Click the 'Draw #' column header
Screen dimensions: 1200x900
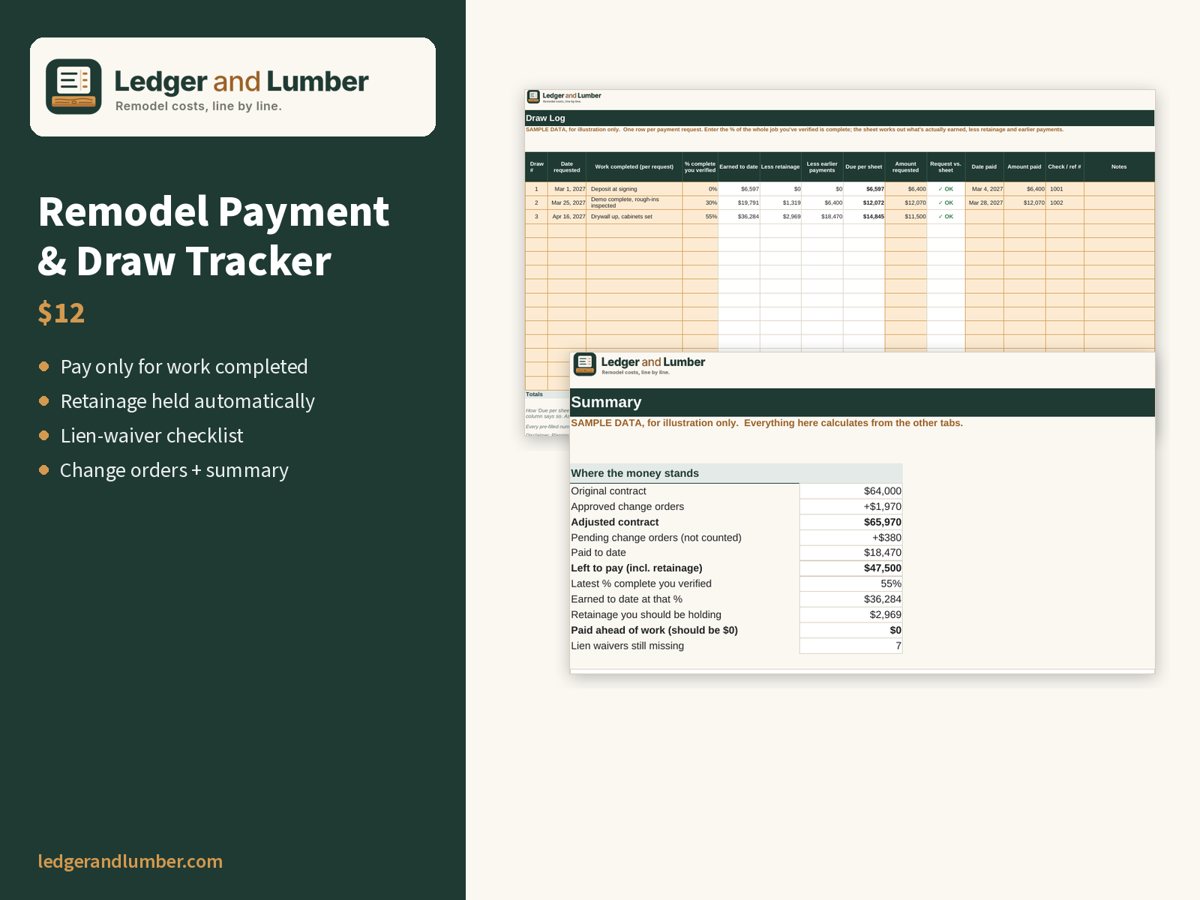pyautogui.click(x=537, y=167)
